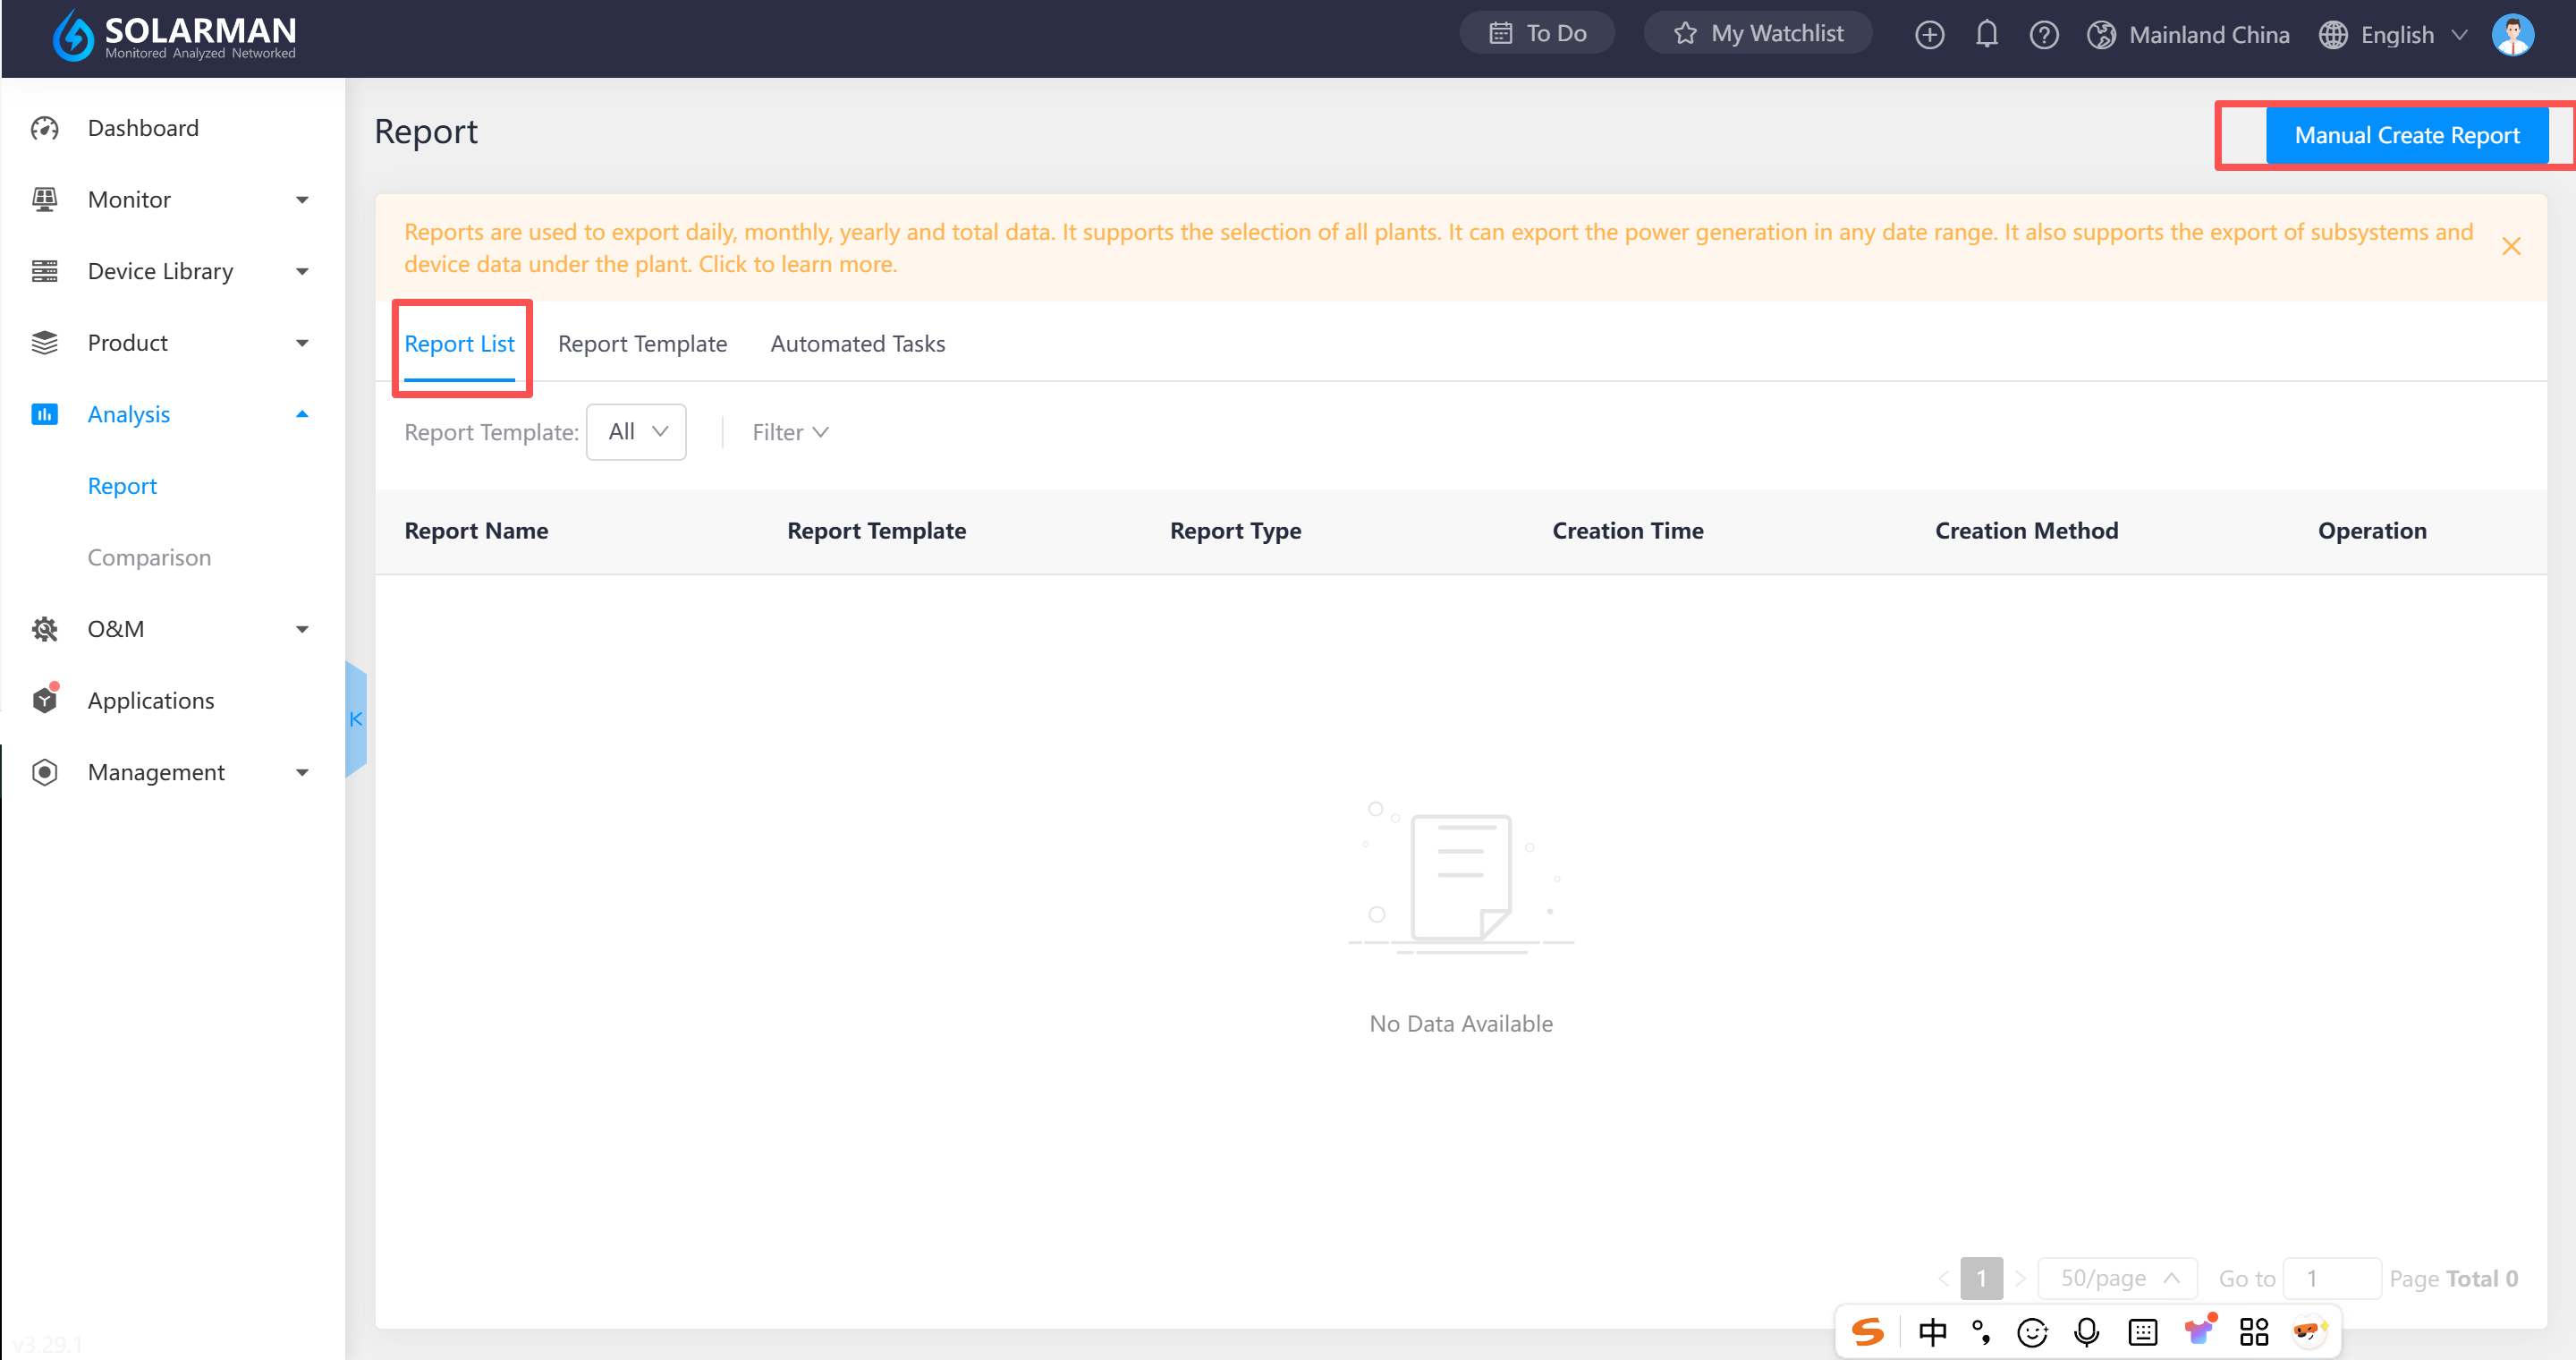Dismiss the orange info banner
Image resolution: width=2576 pixels, height=1360 pixels.
click(x=2510, y=246)
